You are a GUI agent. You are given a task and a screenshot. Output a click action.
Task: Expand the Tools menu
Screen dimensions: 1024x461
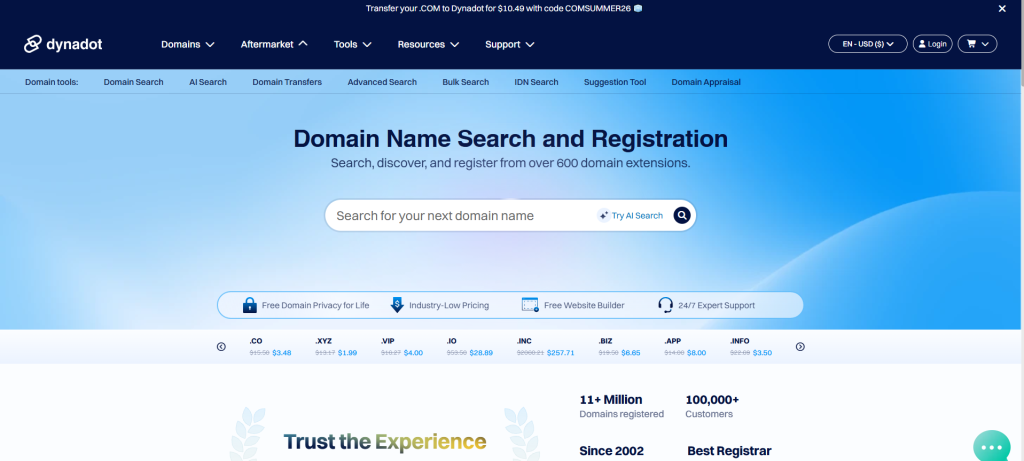coord(353,44)
